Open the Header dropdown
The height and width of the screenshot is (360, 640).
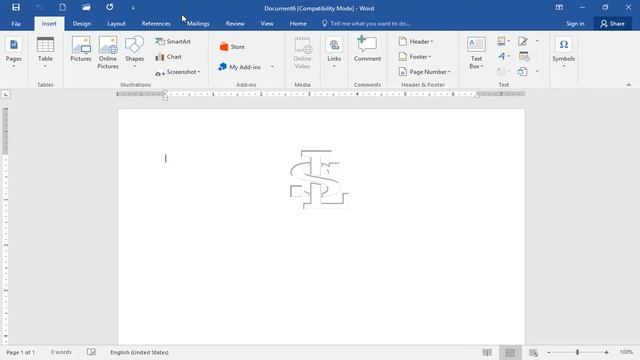pos(416,41)
